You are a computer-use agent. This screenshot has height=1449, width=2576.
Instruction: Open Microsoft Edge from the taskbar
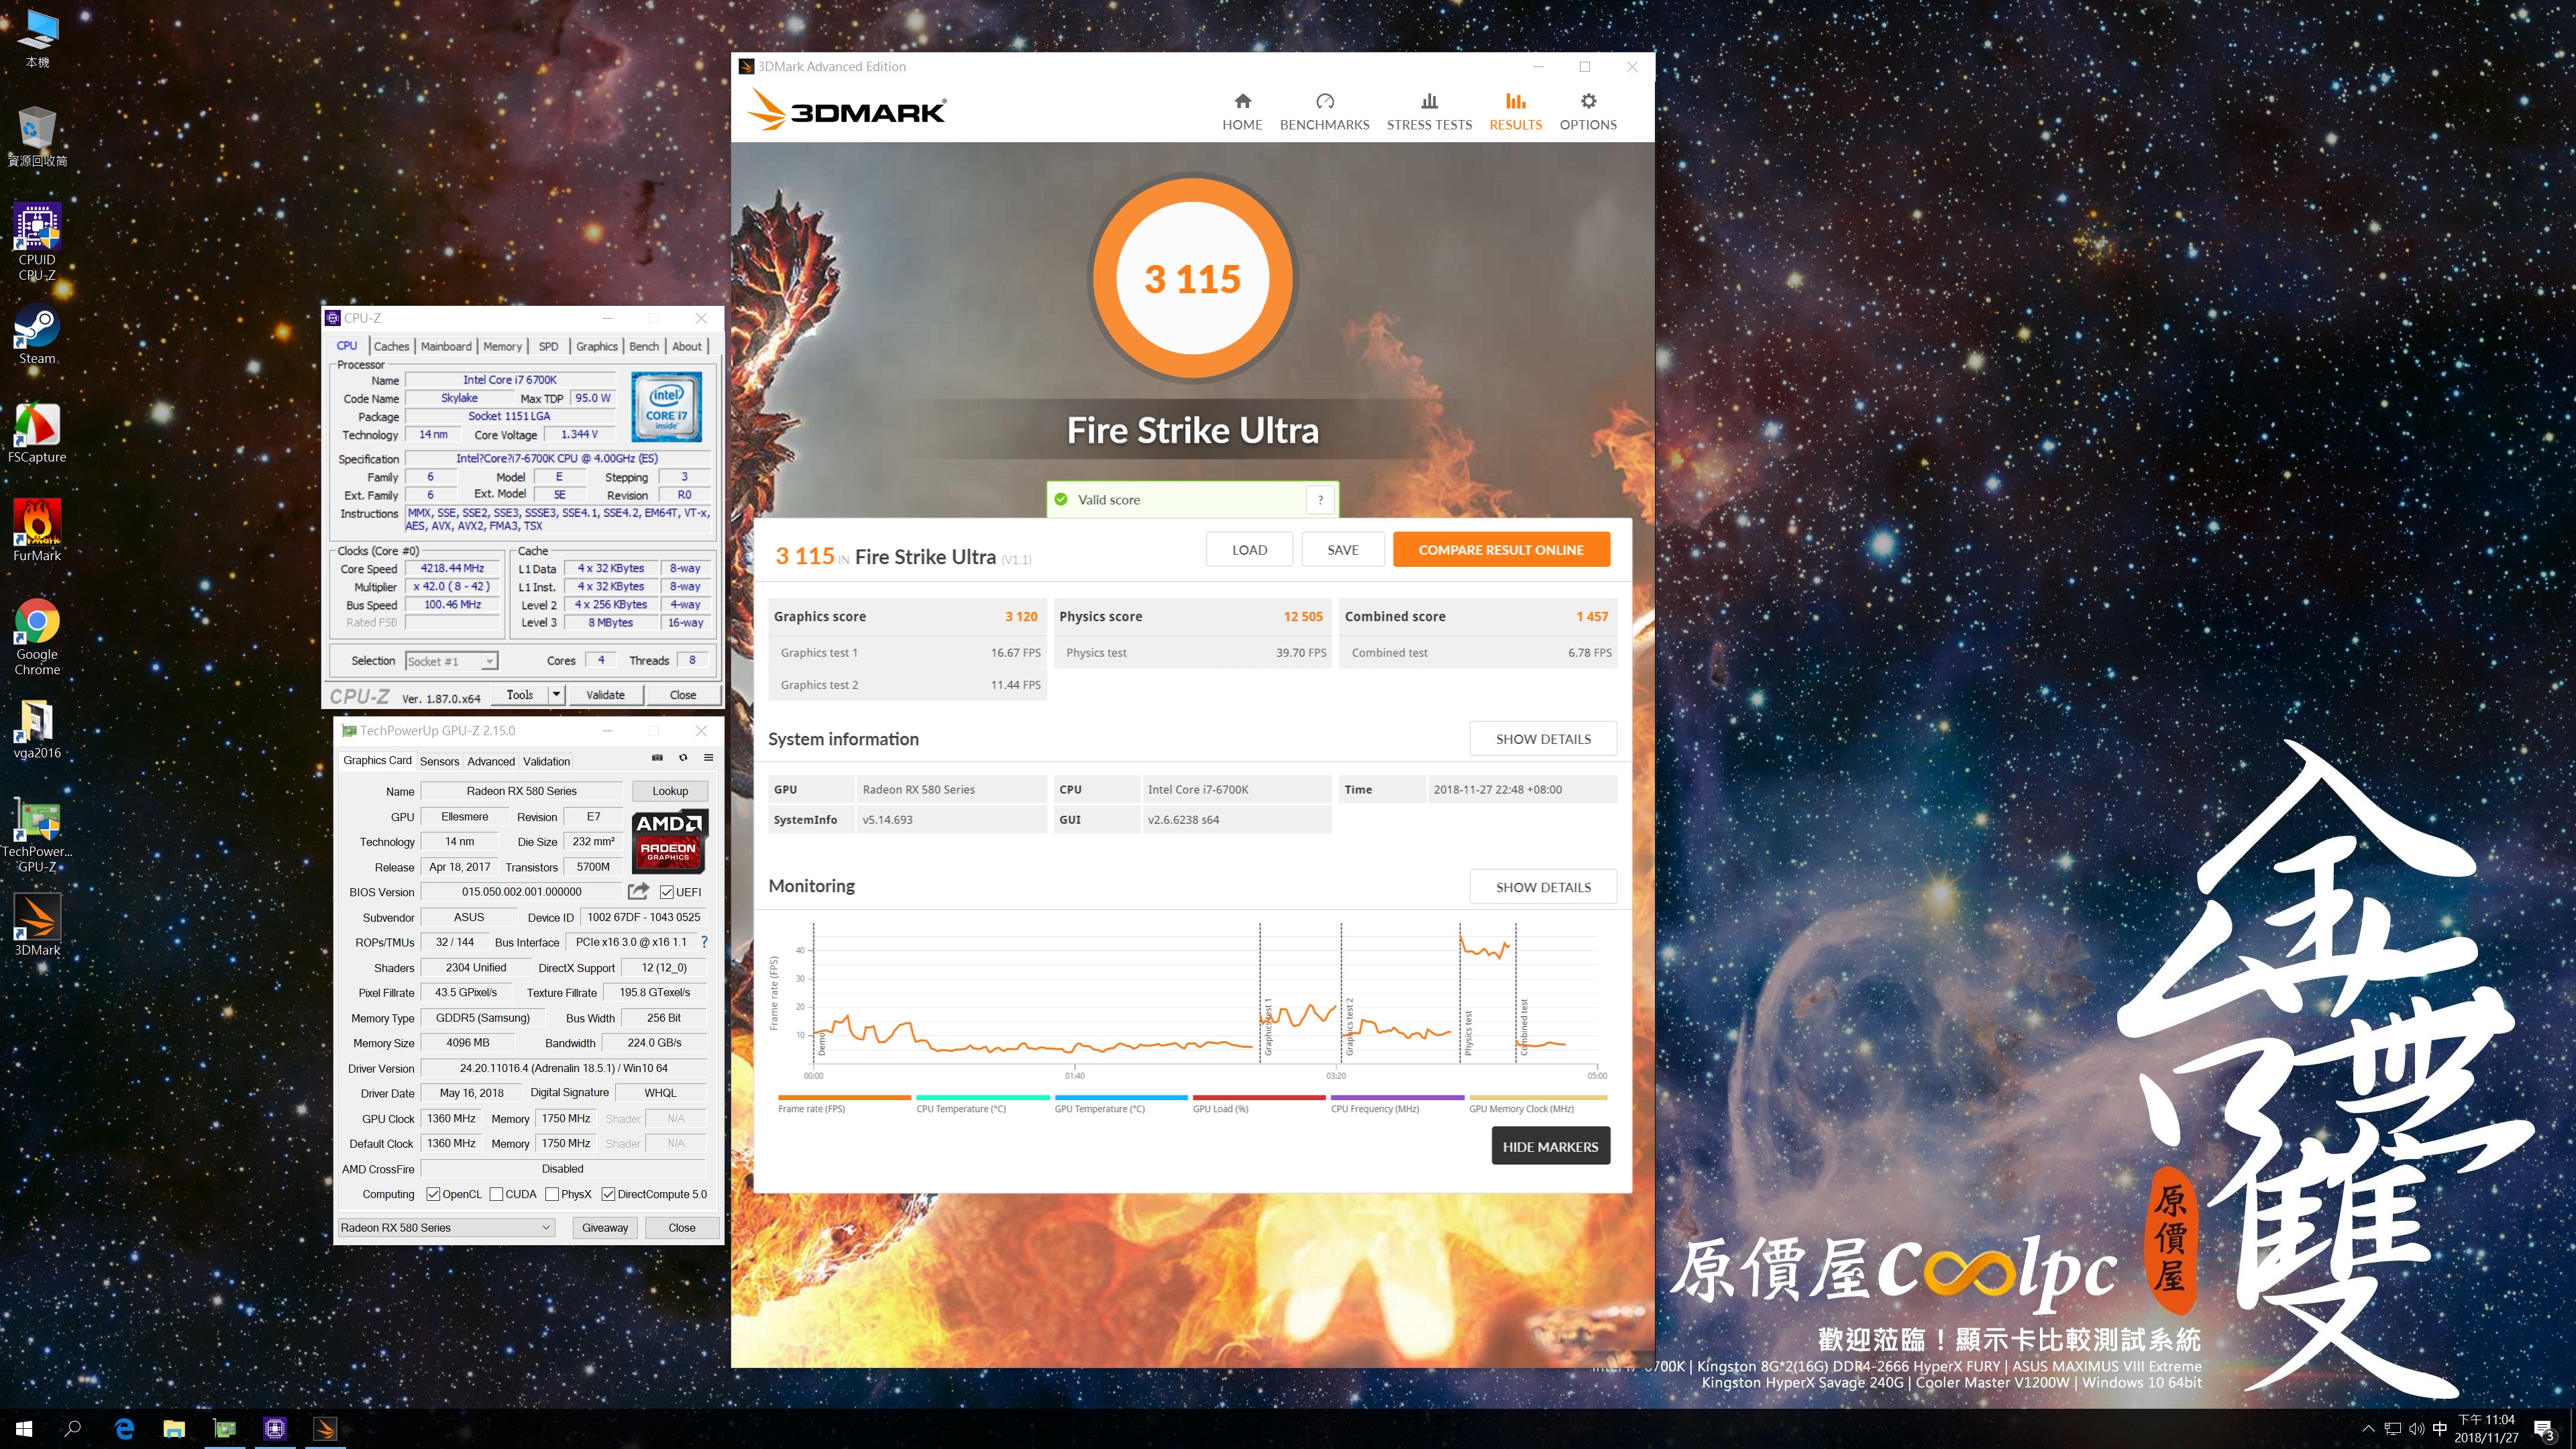(x=124, y=1428)
